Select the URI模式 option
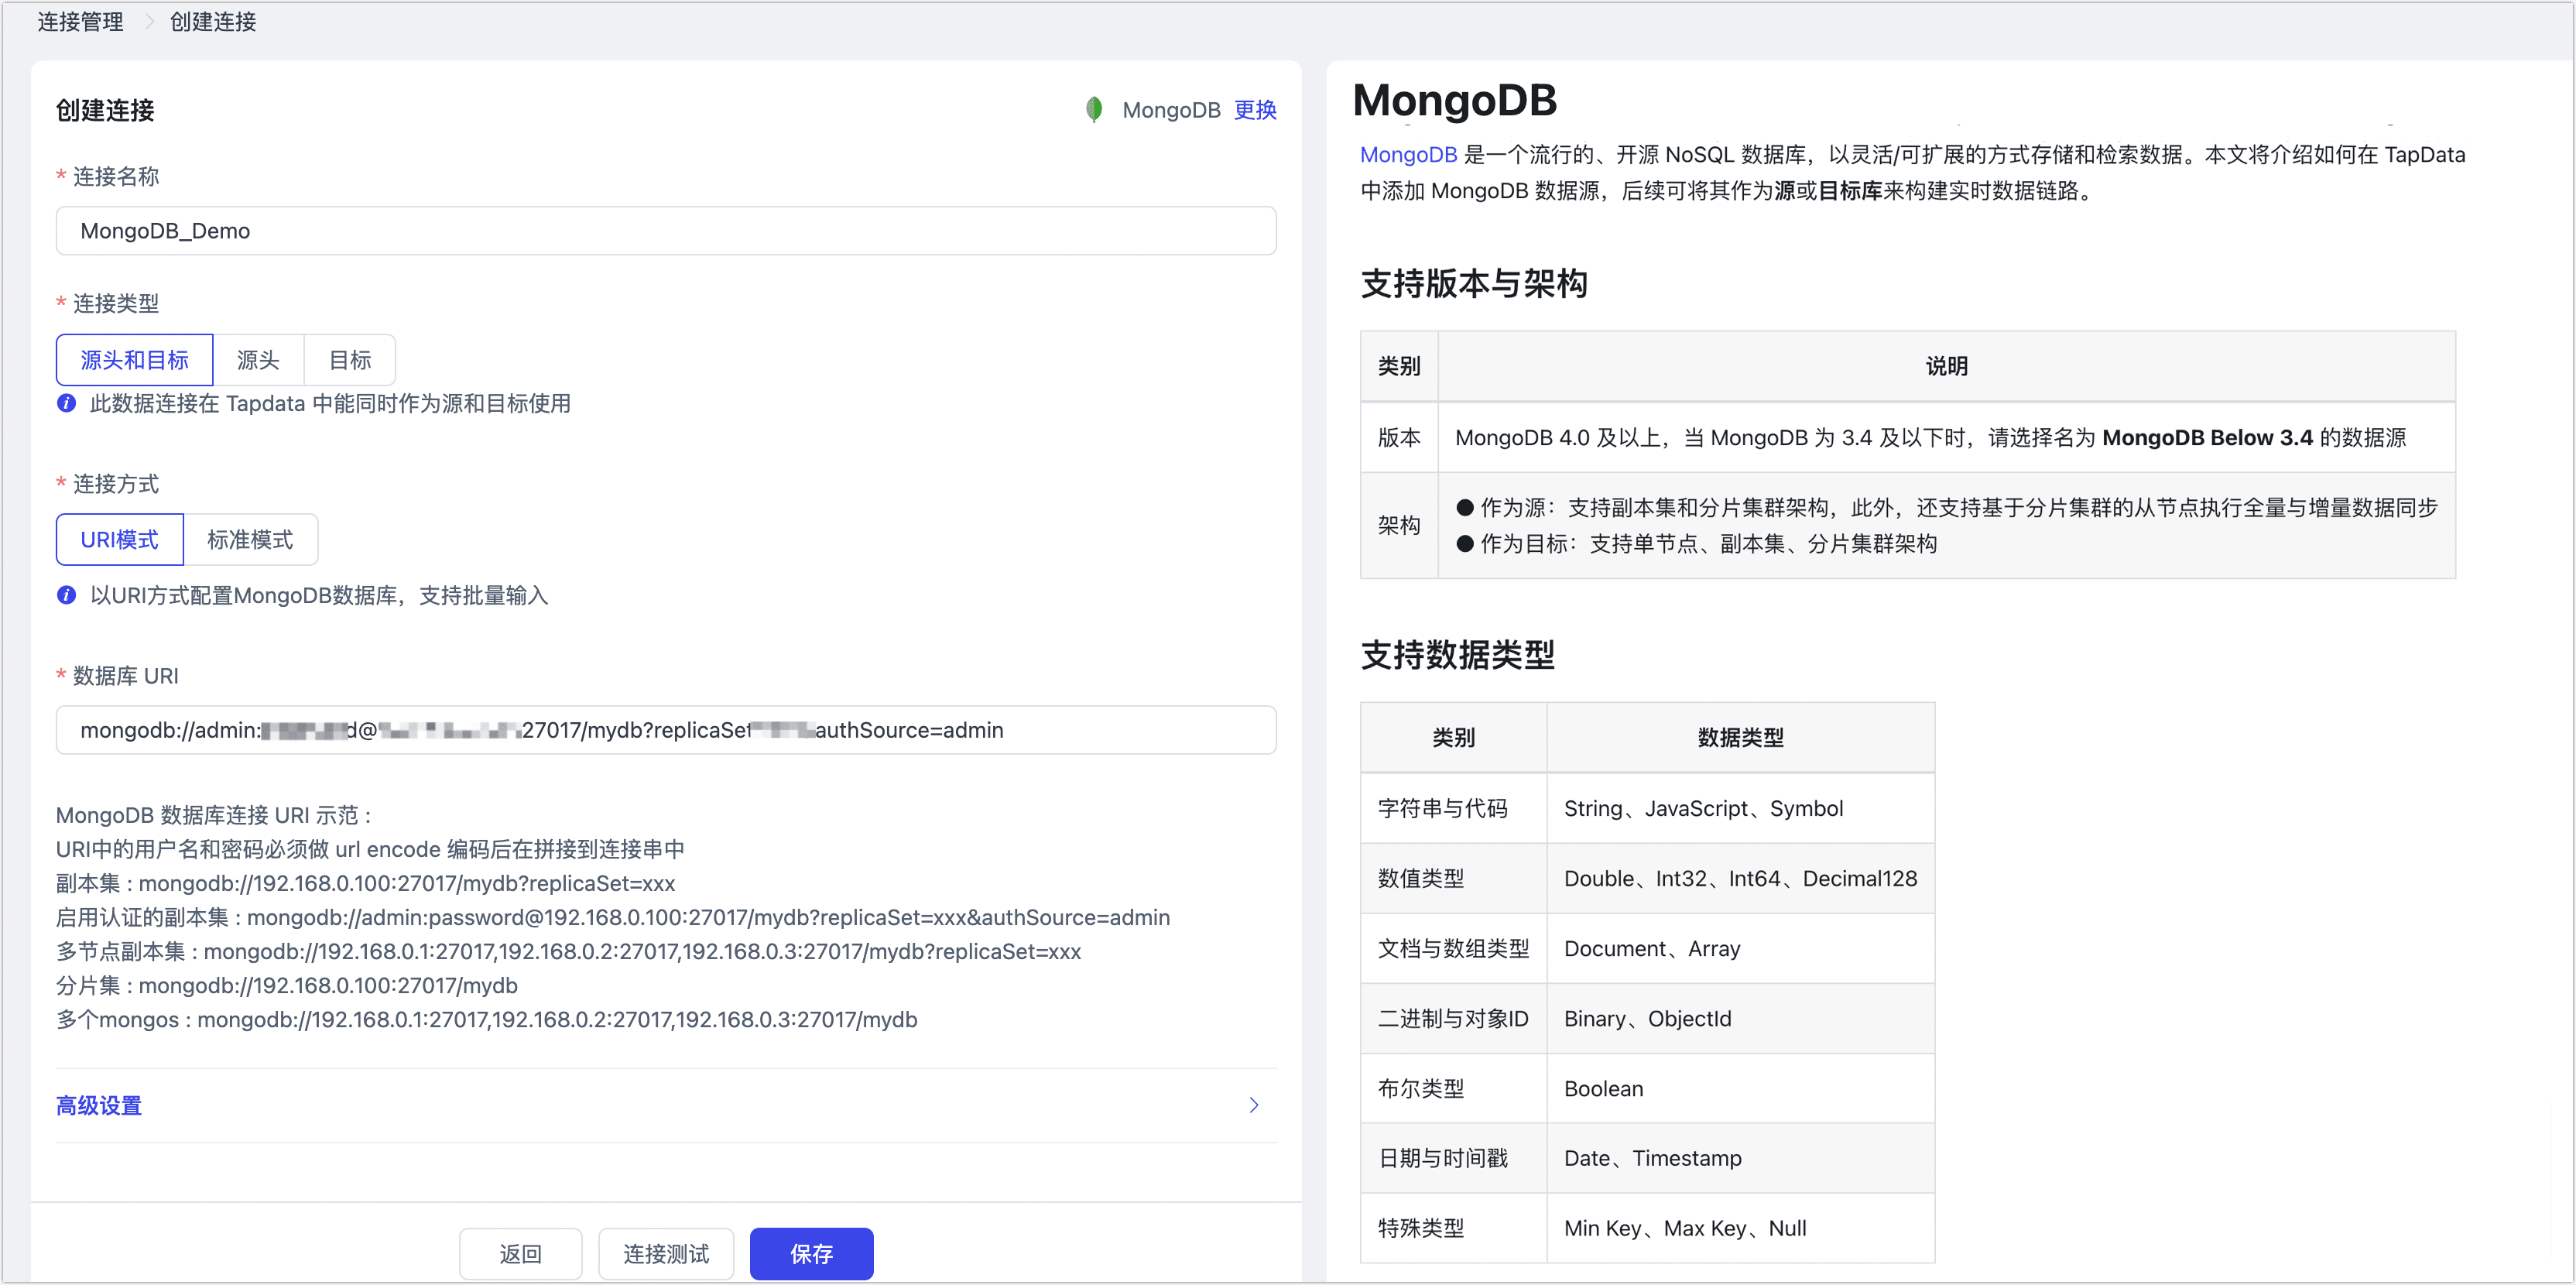This screenshot has height=1285, width=2576. (x=119, y=539)
